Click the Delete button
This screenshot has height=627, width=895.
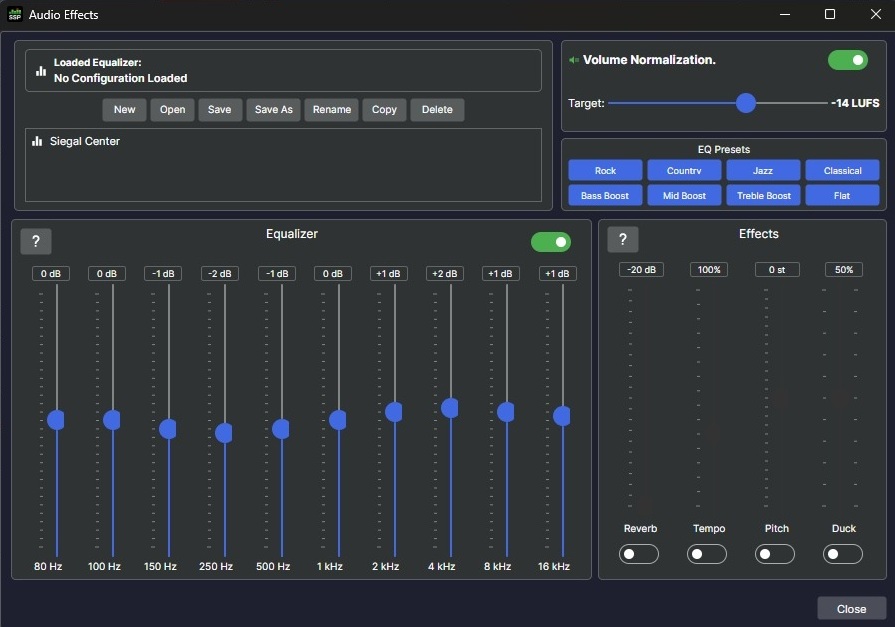click(437, 110)
